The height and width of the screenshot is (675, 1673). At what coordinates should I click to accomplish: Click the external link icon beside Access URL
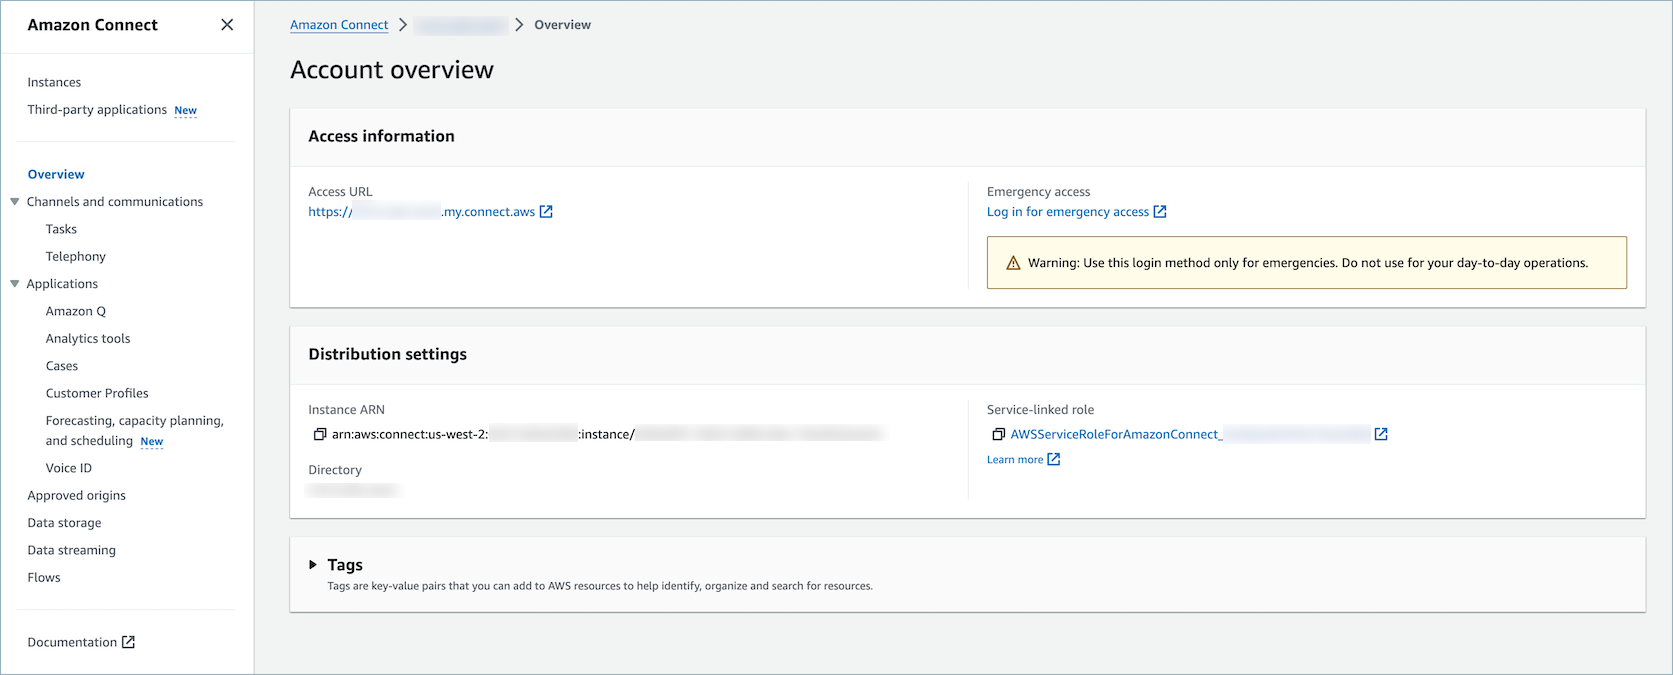546,212
